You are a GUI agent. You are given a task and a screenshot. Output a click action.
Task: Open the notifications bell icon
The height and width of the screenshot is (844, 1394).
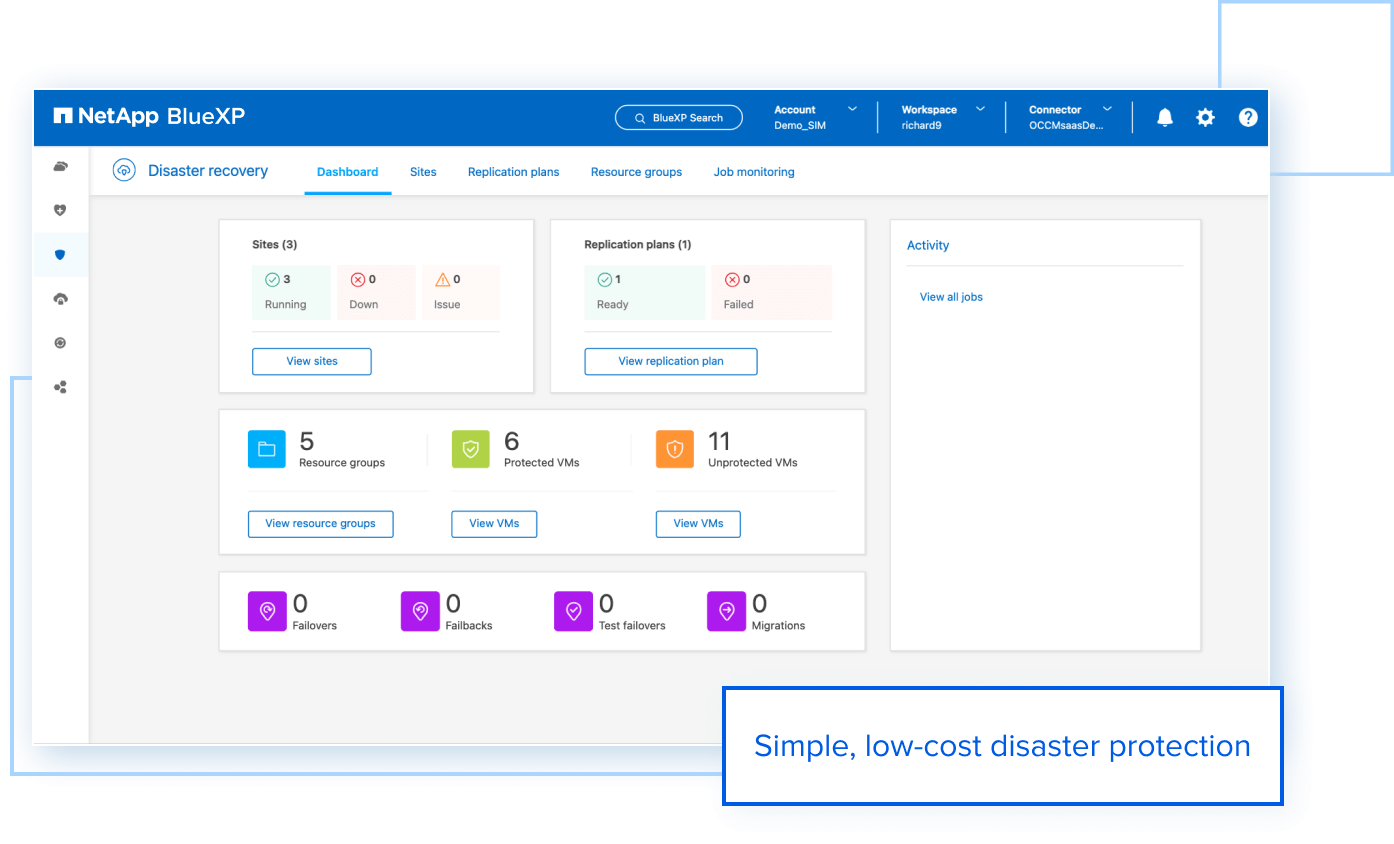coord(1164,117)
